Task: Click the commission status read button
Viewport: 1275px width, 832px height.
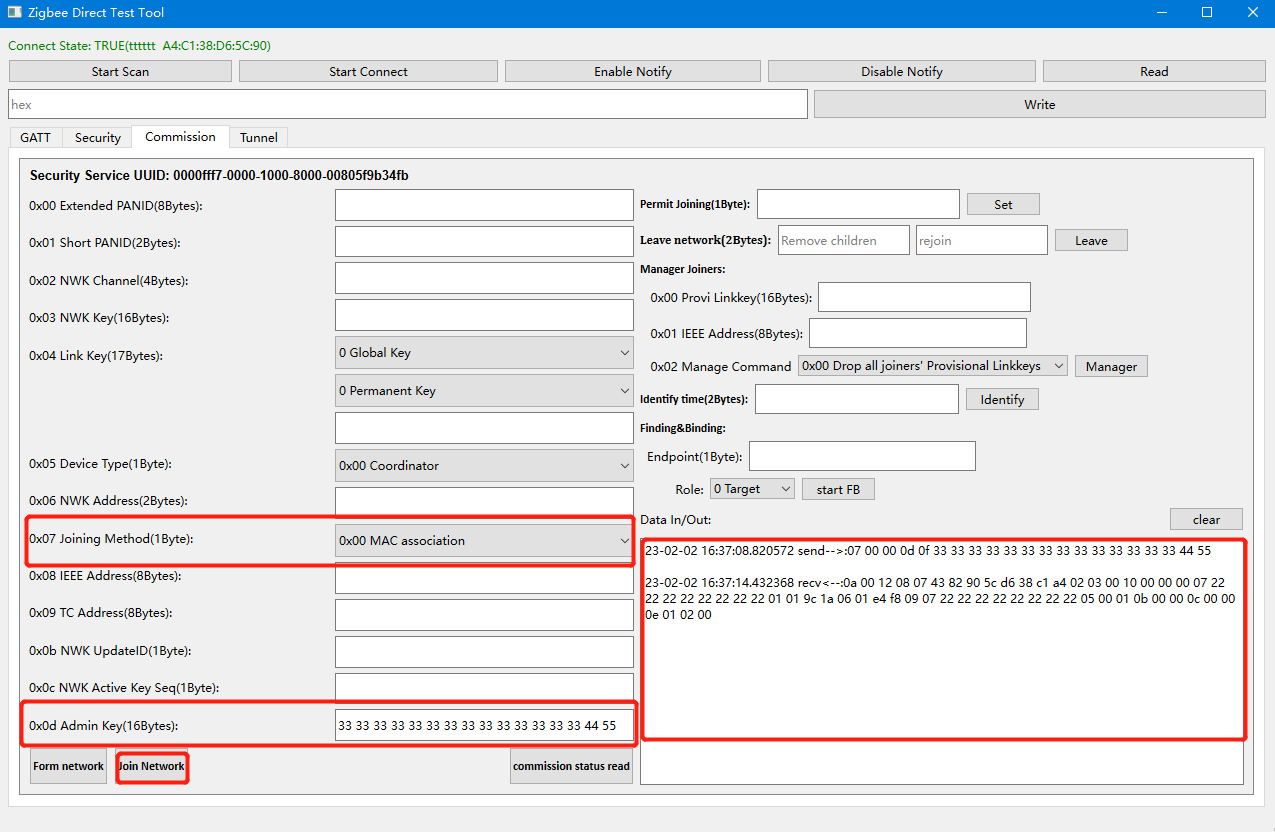Action: pos(571,766)
